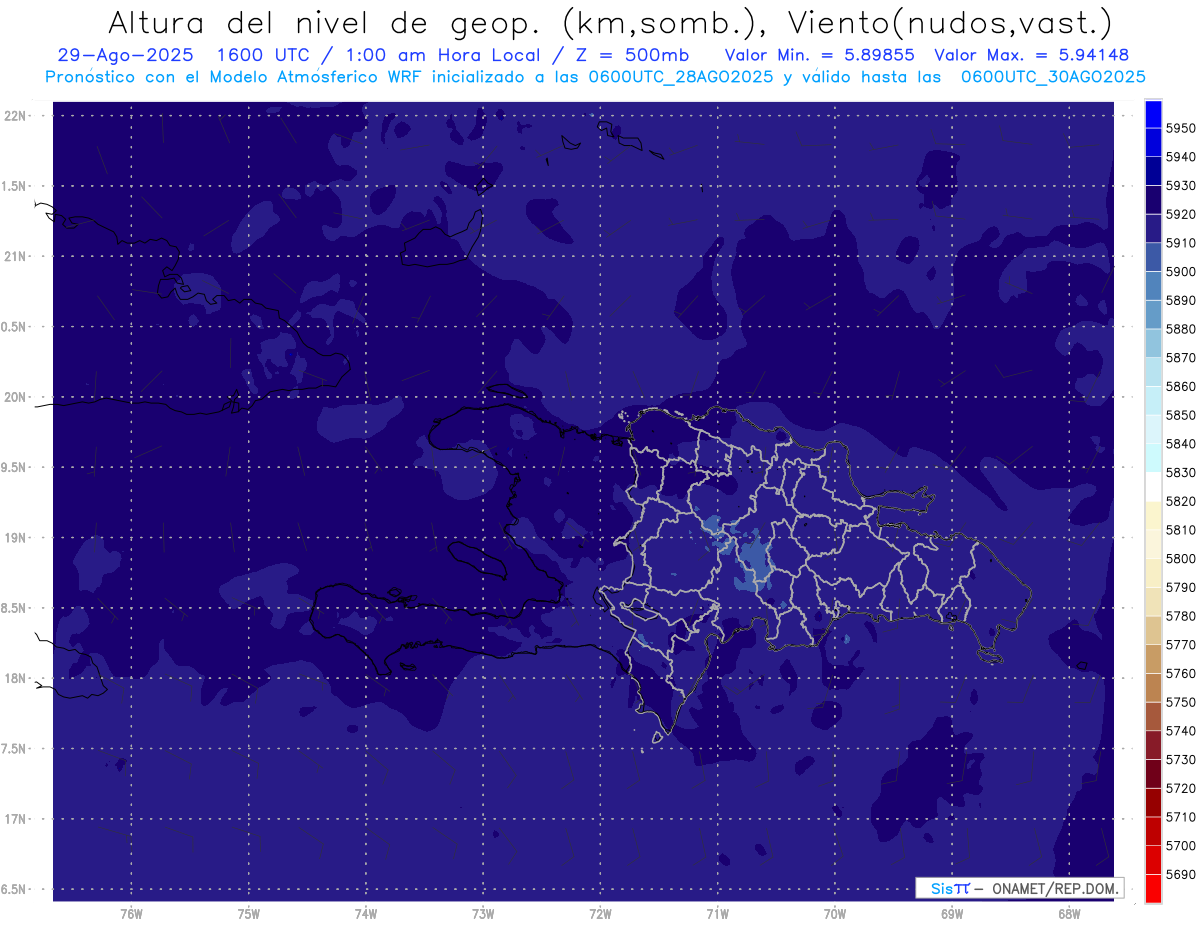Click 'Valor Max. = 5.94148' text

[1031, 55]
